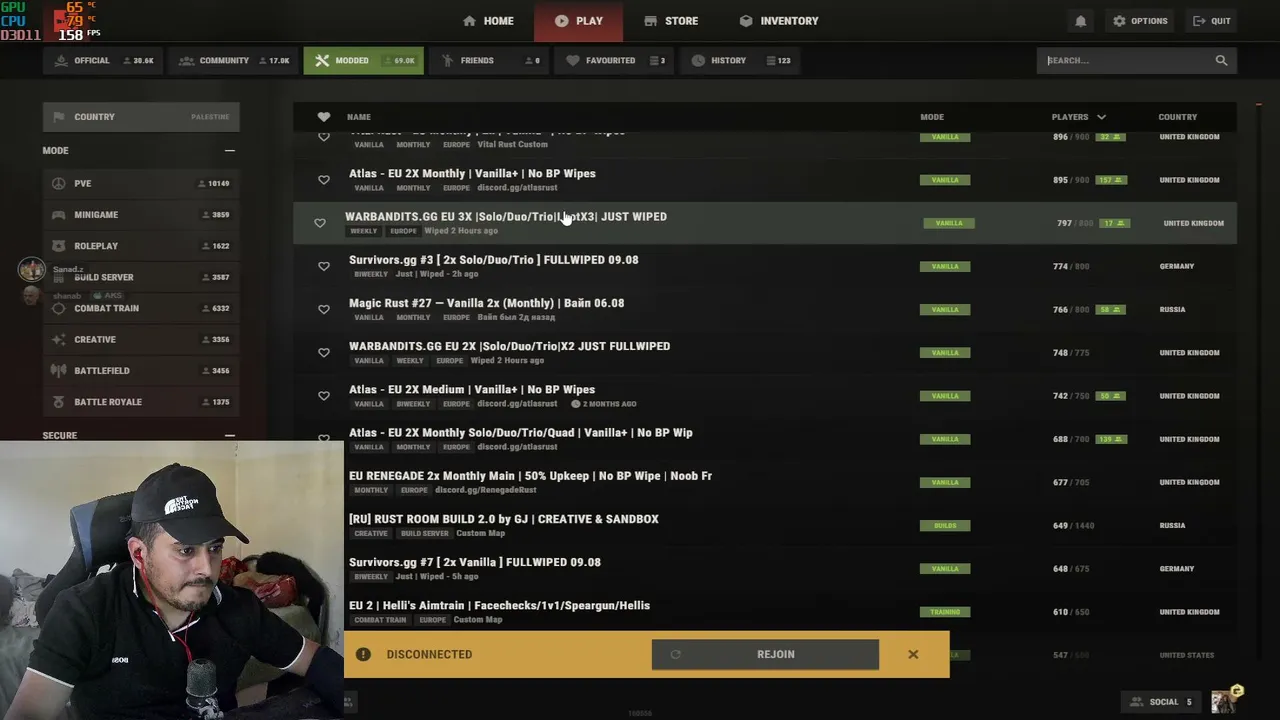Show Friends servers list
Screen dimensions: 1280x720
[490, 61]
